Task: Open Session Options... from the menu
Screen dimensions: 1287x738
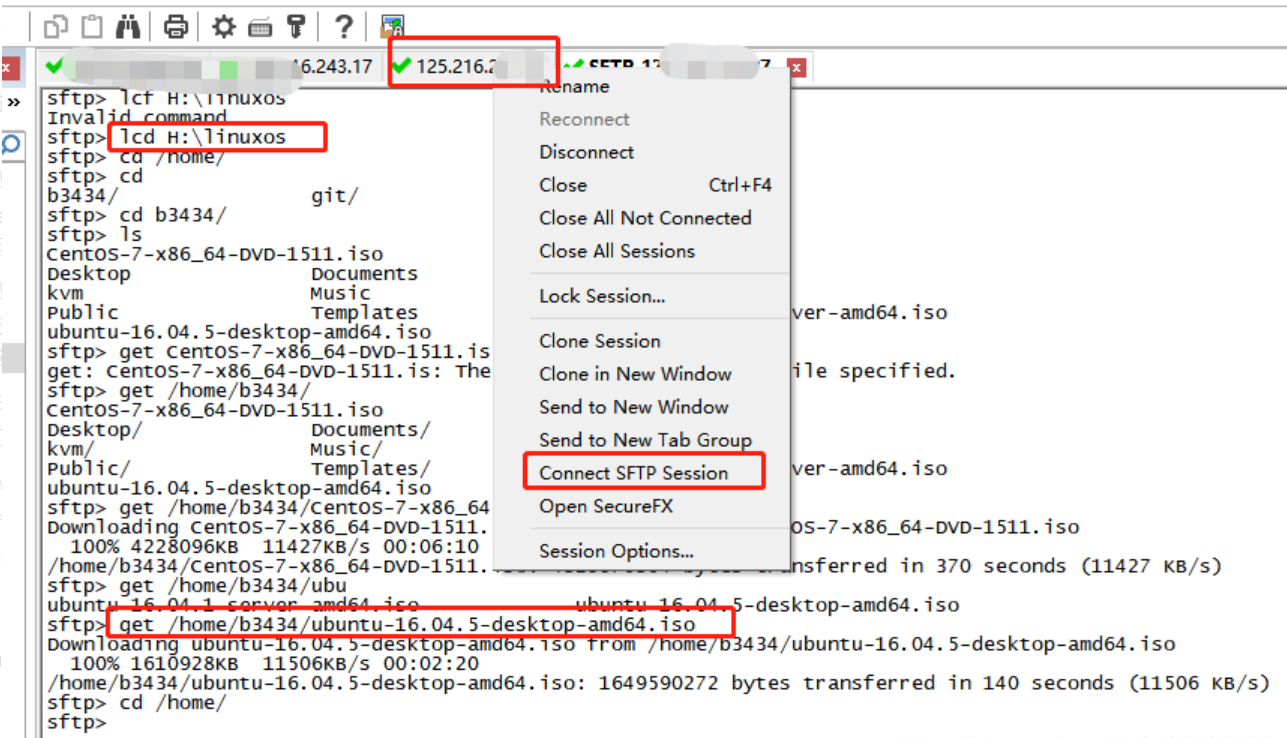Action: tap(617, 551)
